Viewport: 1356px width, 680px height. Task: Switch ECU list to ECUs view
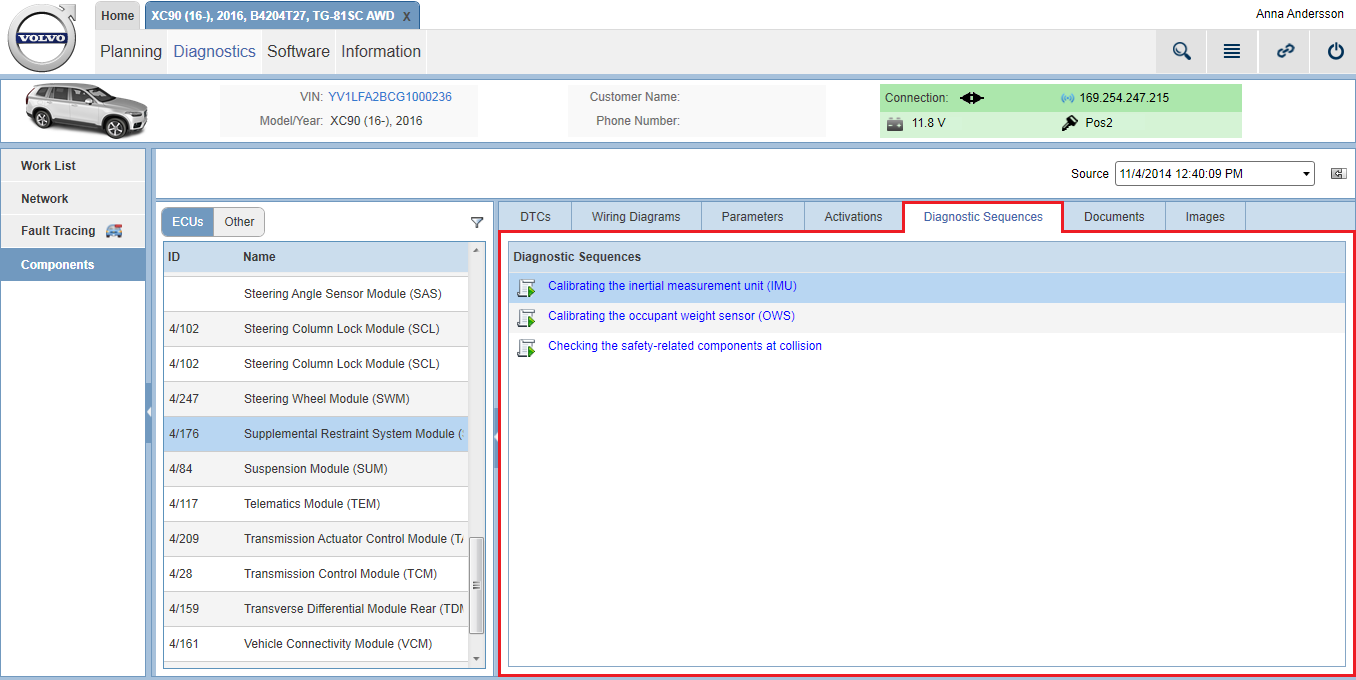[x=188, y=222]
